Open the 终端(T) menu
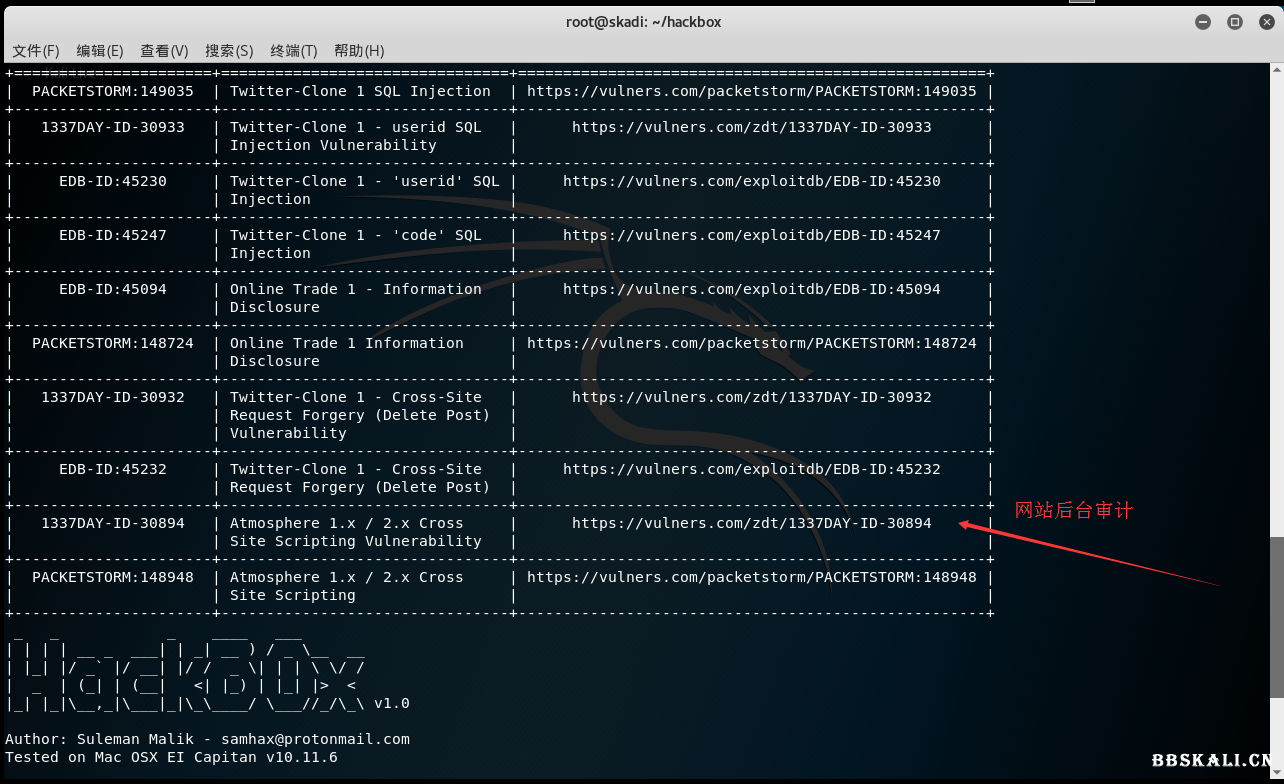 click(294, 51)
